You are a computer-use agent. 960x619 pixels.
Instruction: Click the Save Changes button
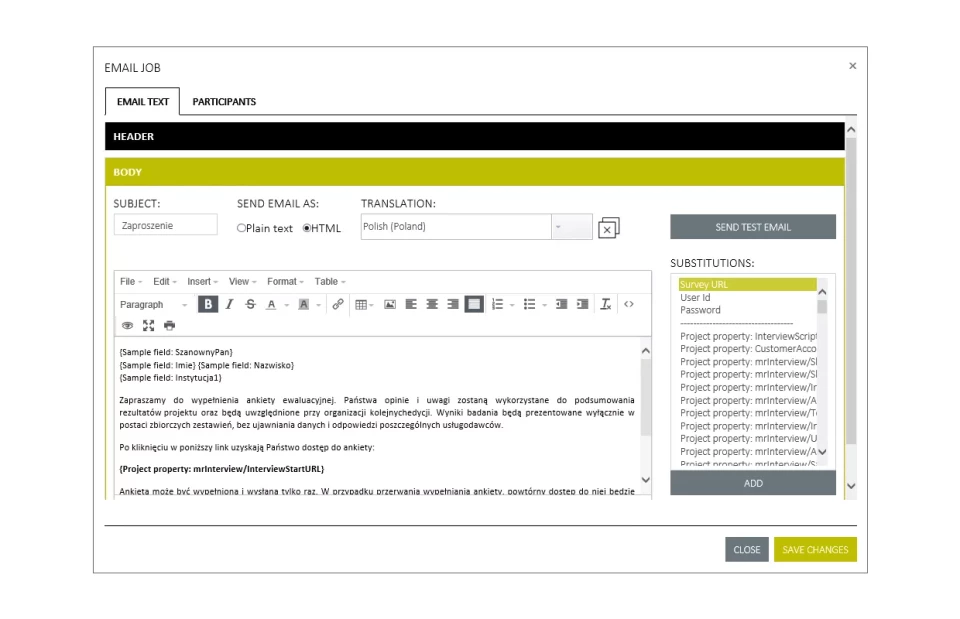click(x=814, y=550)
